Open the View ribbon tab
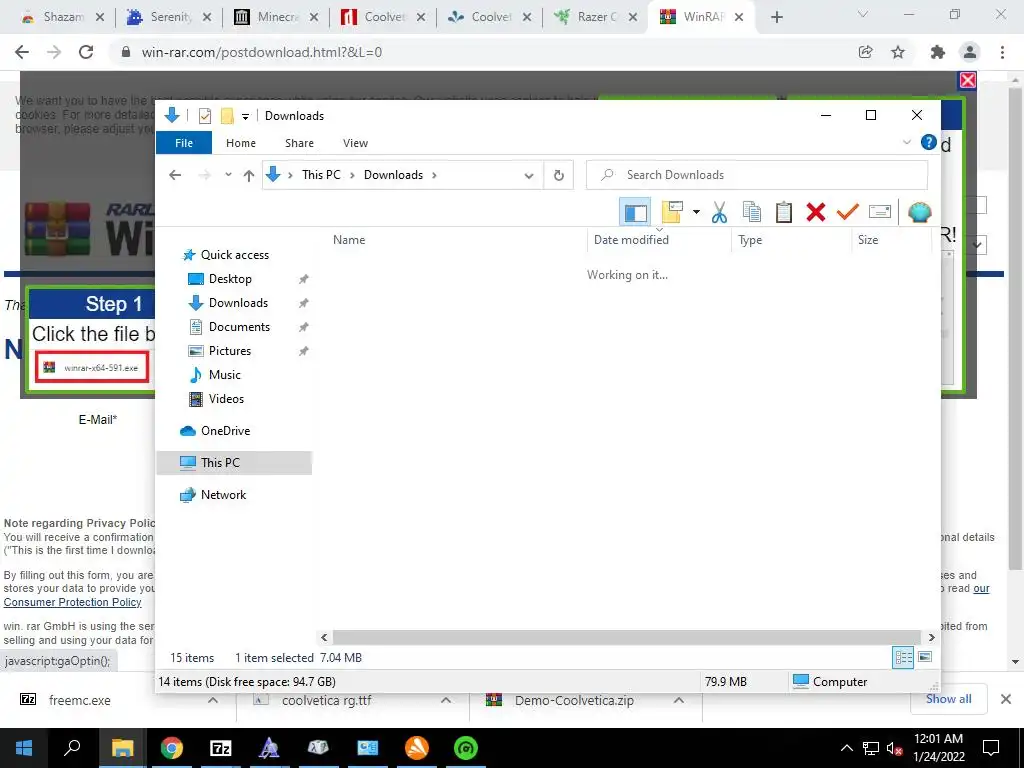Screen dimensions: 1024x768 [x=355, y=143]
